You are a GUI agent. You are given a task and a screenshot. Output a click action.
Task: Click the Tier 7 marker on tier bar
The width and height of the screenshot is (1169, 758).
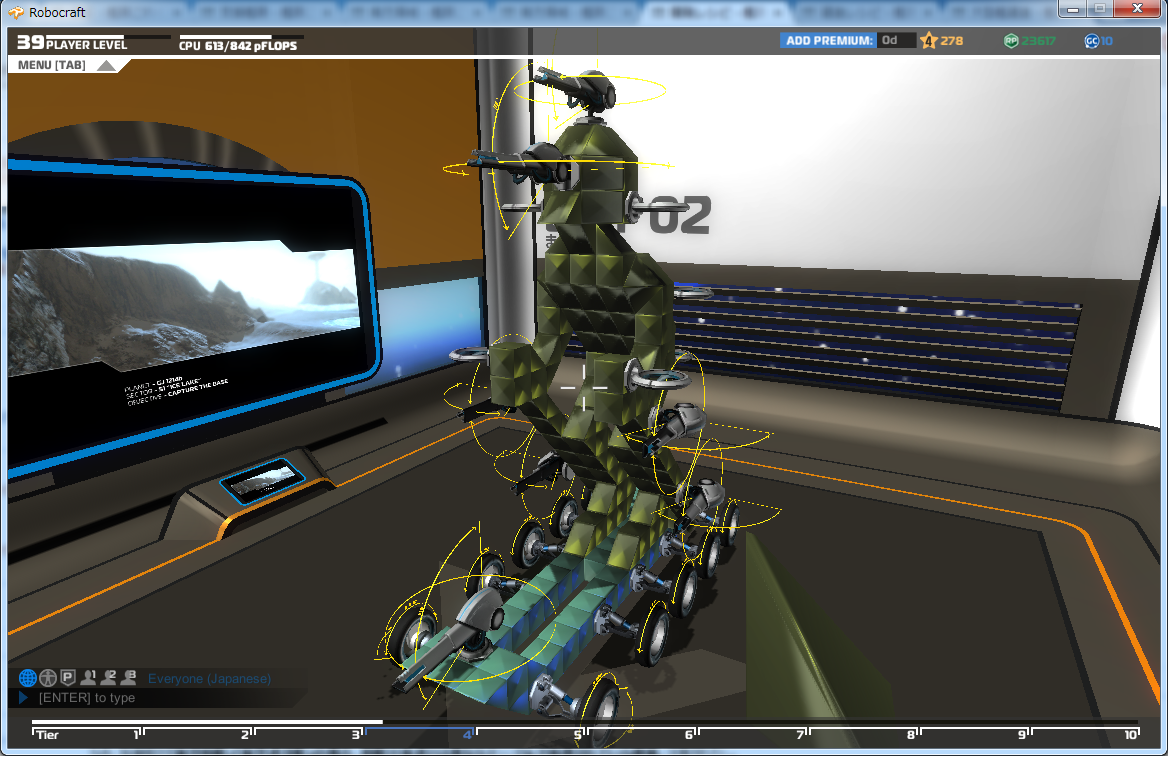(x=801, y=734)
